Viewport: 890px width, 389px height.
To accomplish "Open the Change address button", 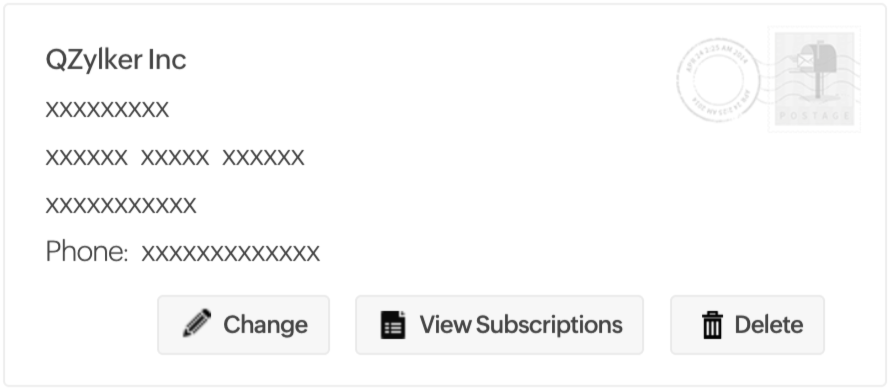I will (244, 325).
